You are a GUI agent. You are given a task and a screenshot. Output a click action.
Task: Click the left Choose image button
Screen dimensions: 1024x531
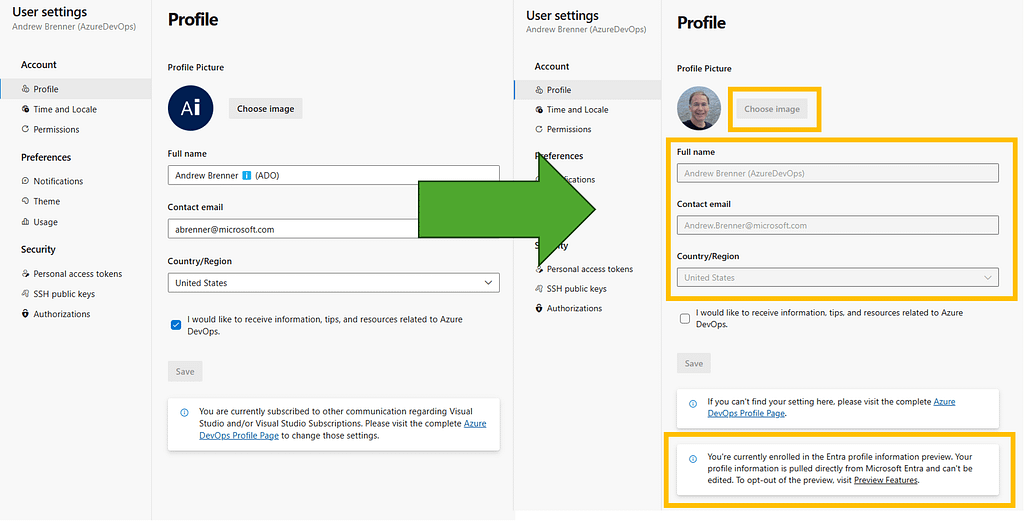pyautogui.click(x=265, y=108)
